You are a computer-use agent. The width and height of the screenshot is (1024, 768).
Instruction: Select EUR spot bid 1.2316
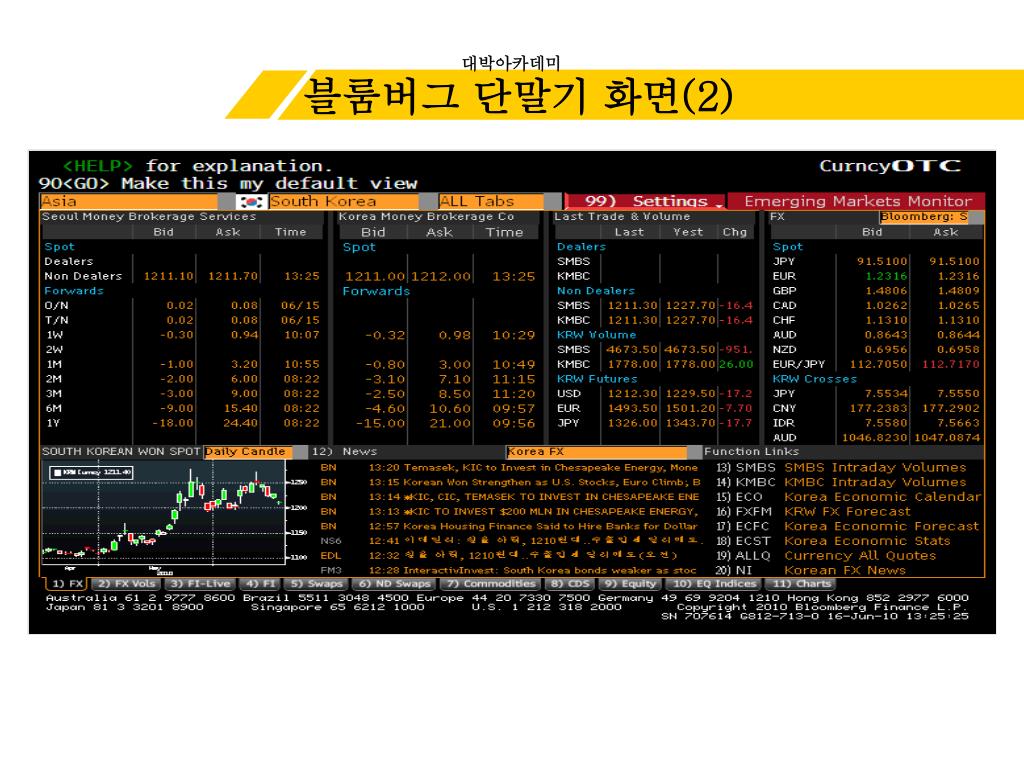point(886,276)
